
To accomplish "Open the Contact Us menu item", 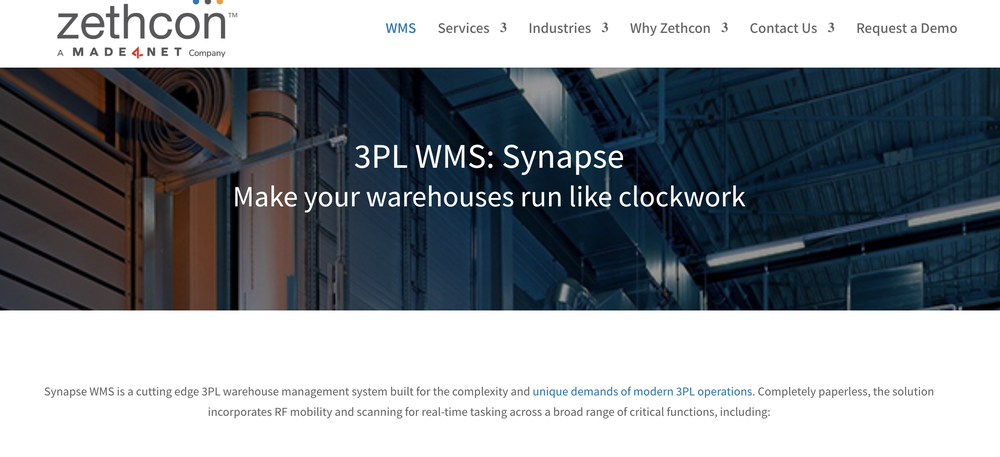I will [783, 28].
